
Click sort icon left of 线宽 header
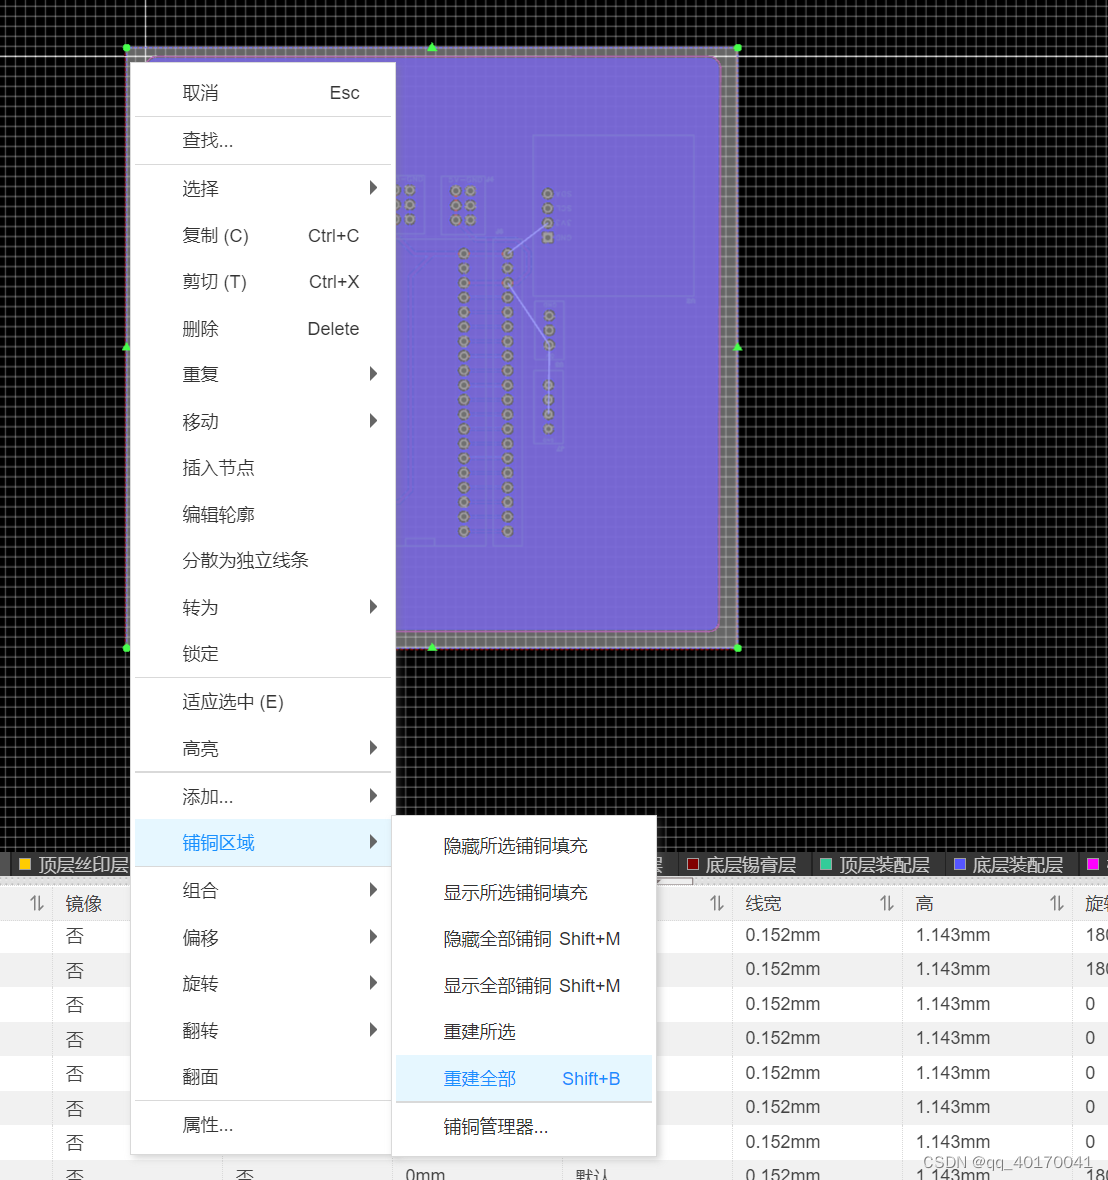coord(717,903)
